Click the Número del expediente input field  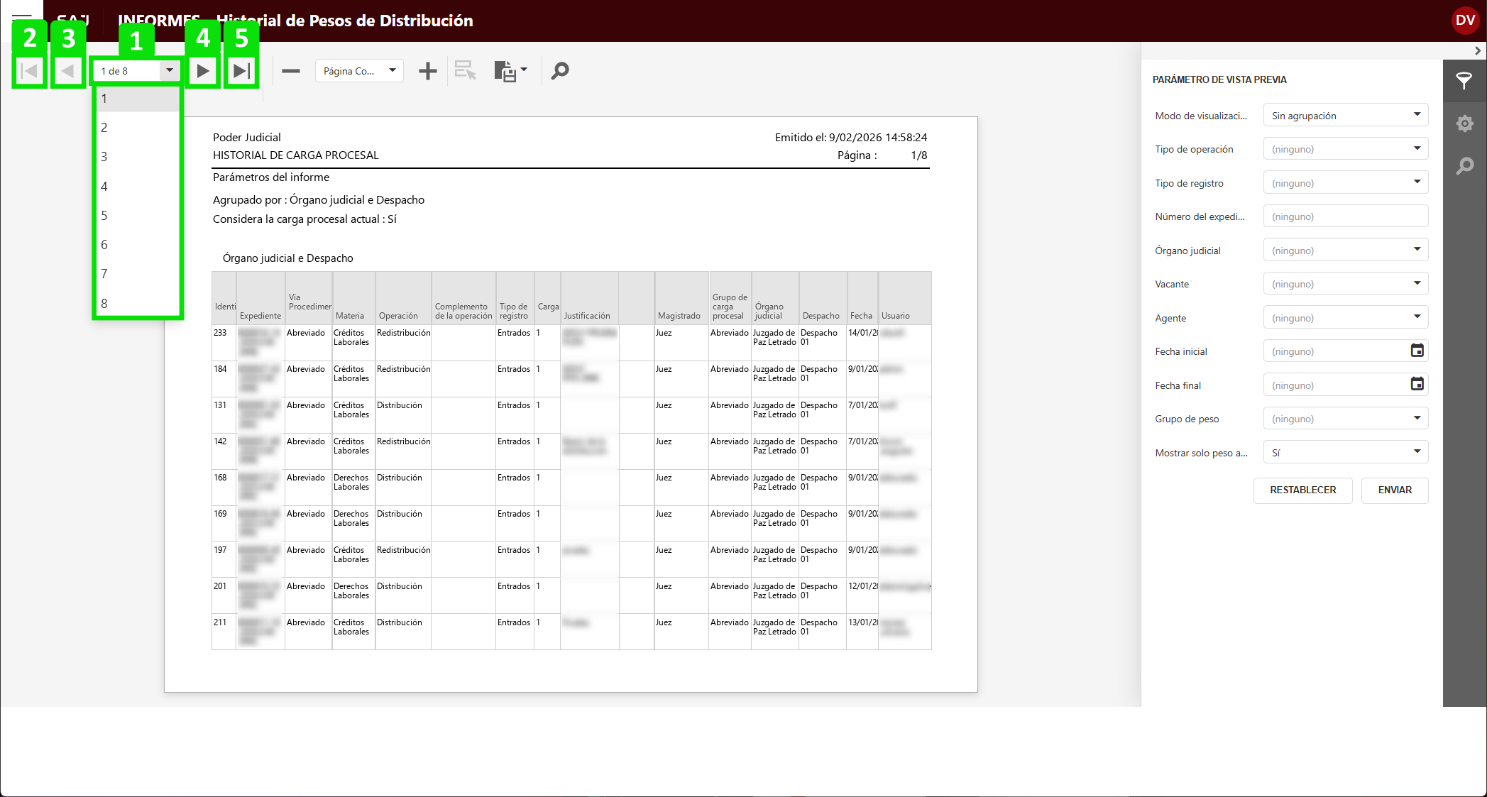(x=1345, y=216)
